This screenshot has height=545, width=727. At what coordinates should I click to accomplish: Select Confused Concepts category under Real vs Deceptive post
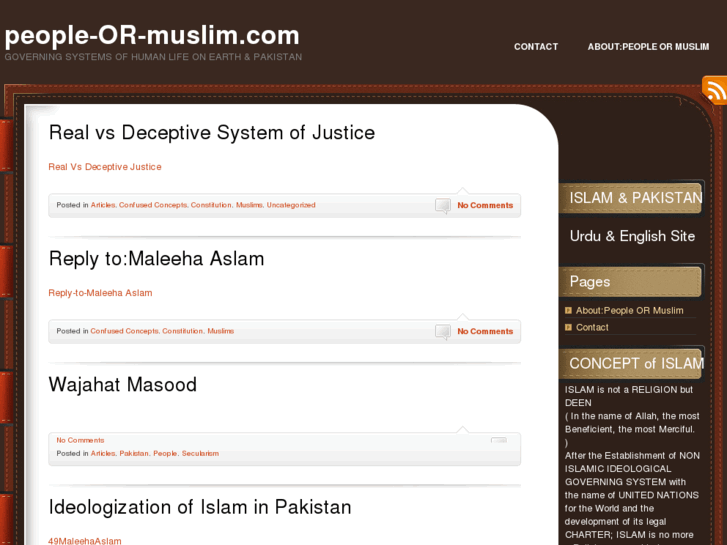click(153, 205)
